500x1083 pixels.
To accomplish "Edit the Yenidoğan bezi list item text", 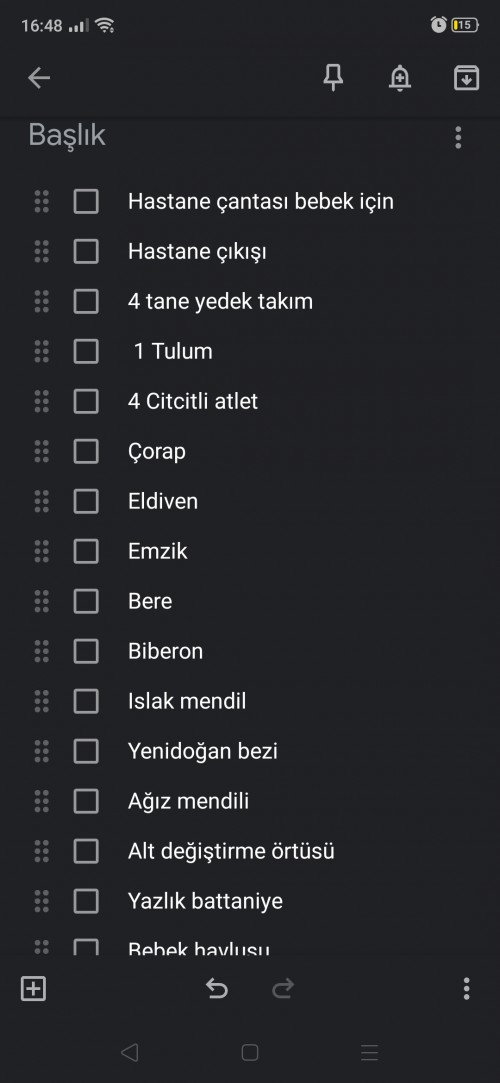I will click(202, 751).
